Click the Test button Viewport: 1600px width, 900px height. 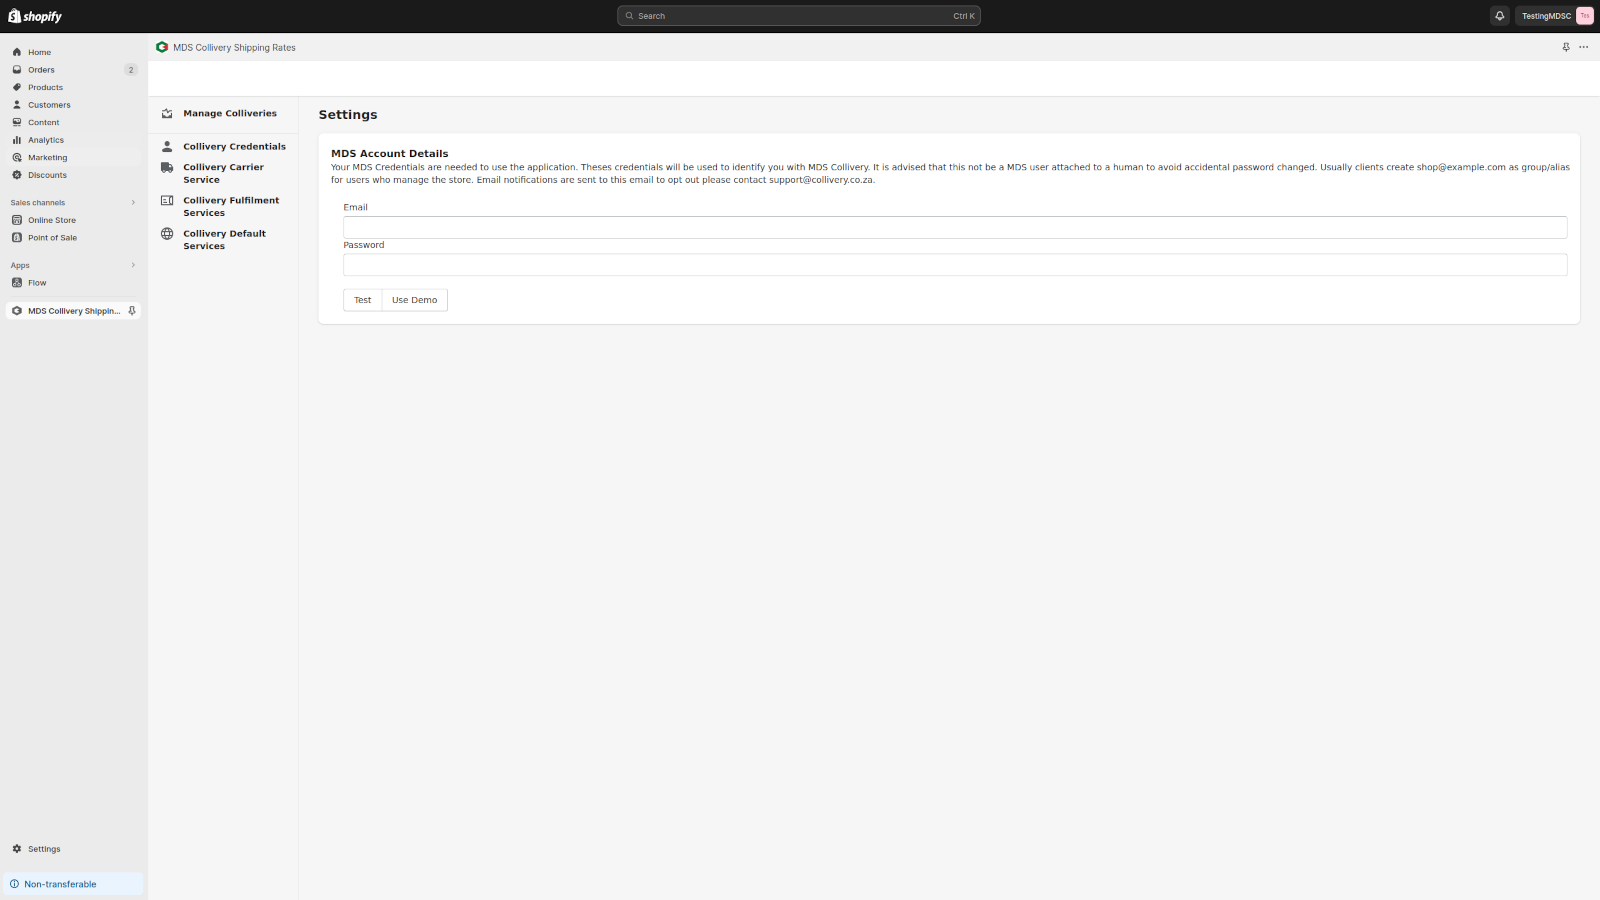point(362,300)
